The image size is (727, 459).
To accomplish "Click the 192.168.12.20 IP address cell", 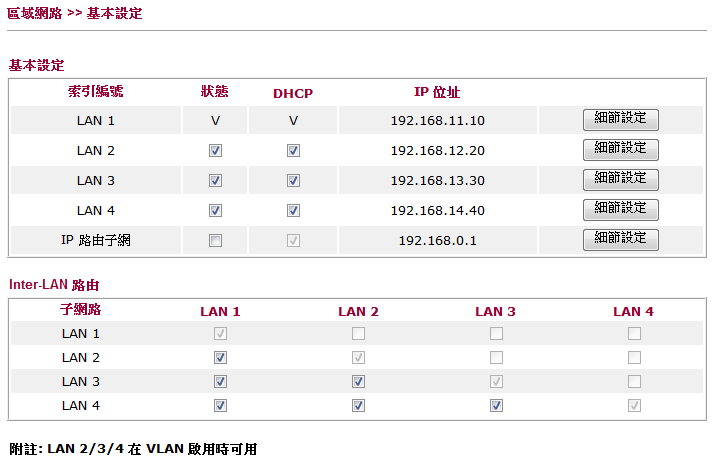I will point(437,151).
